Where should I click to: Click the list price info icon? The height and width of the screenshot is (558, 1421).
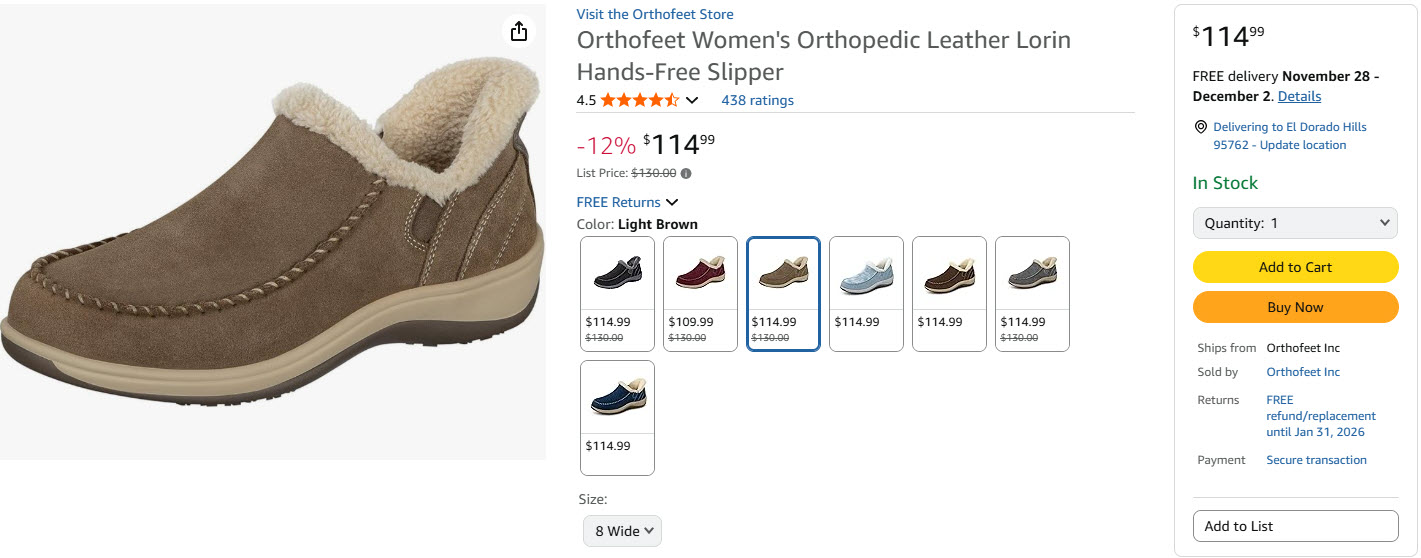click(x=686, y=173)
